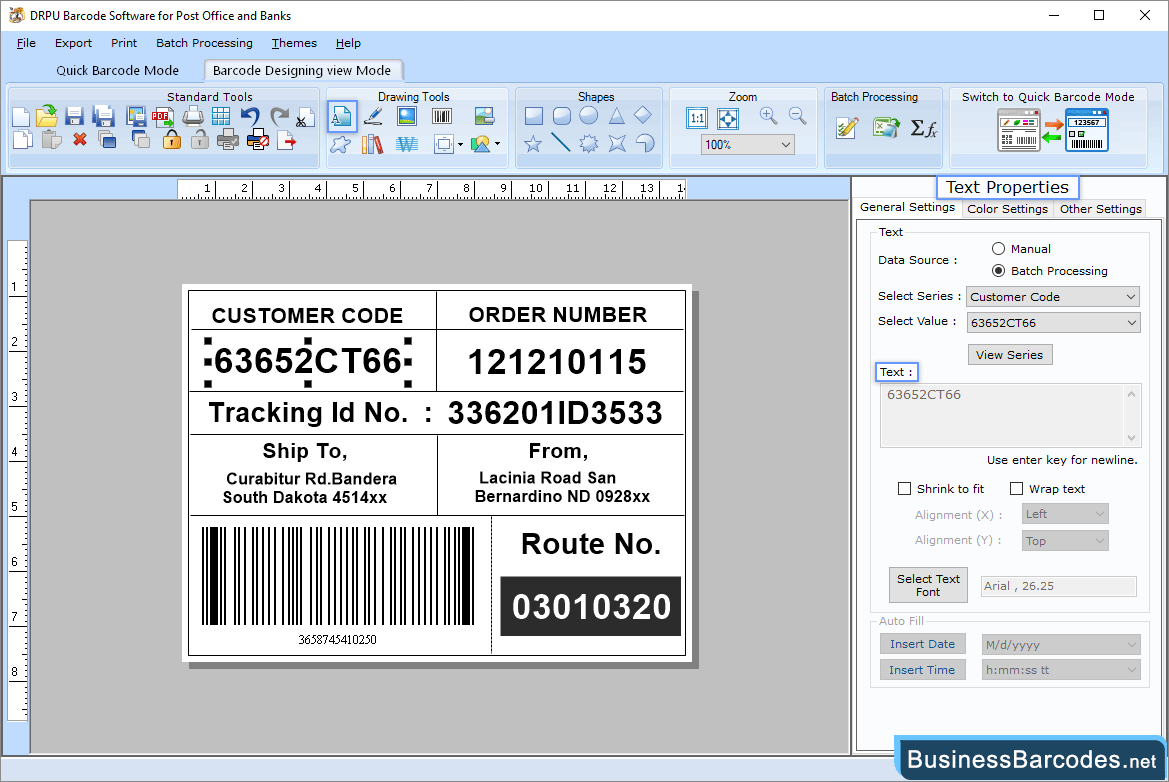Open the Image Library books icon

pos(372,143)
